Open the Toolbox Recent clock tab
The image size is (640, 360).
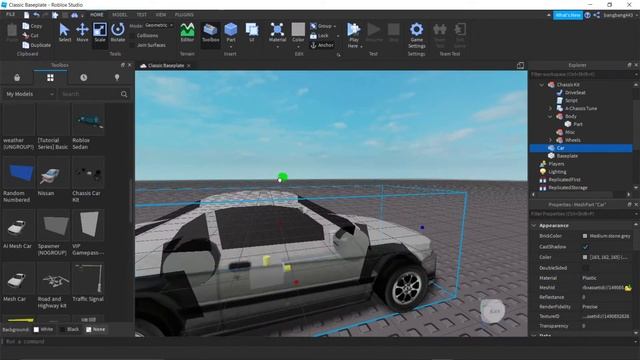pos(84,78)
